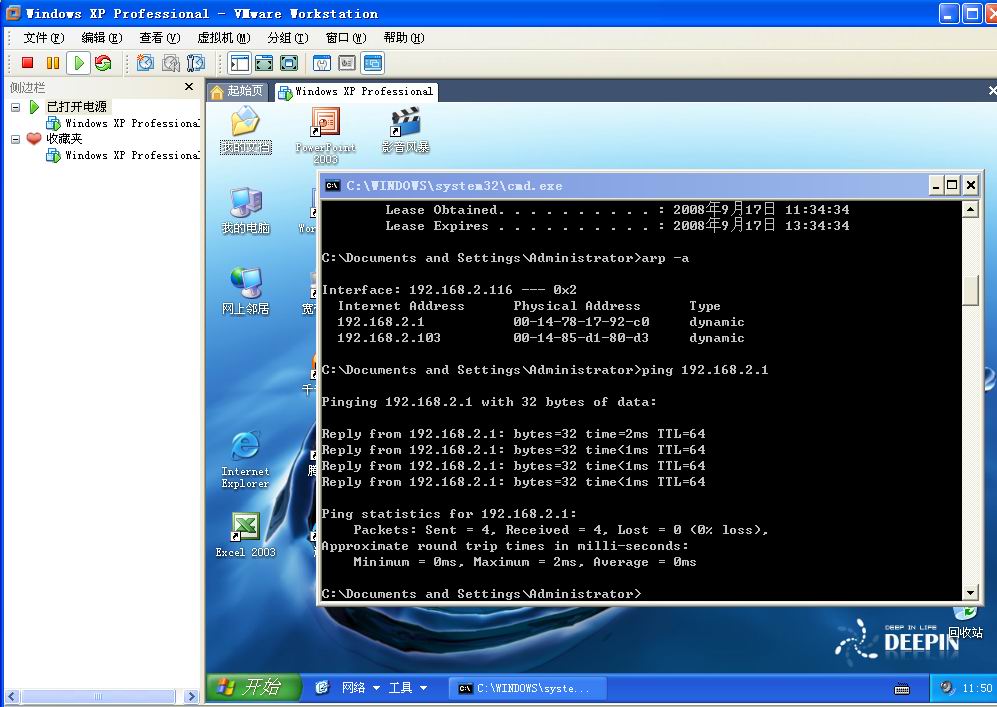Open the 分组(T) menu
997x707 pixels.
pos(288,38)
